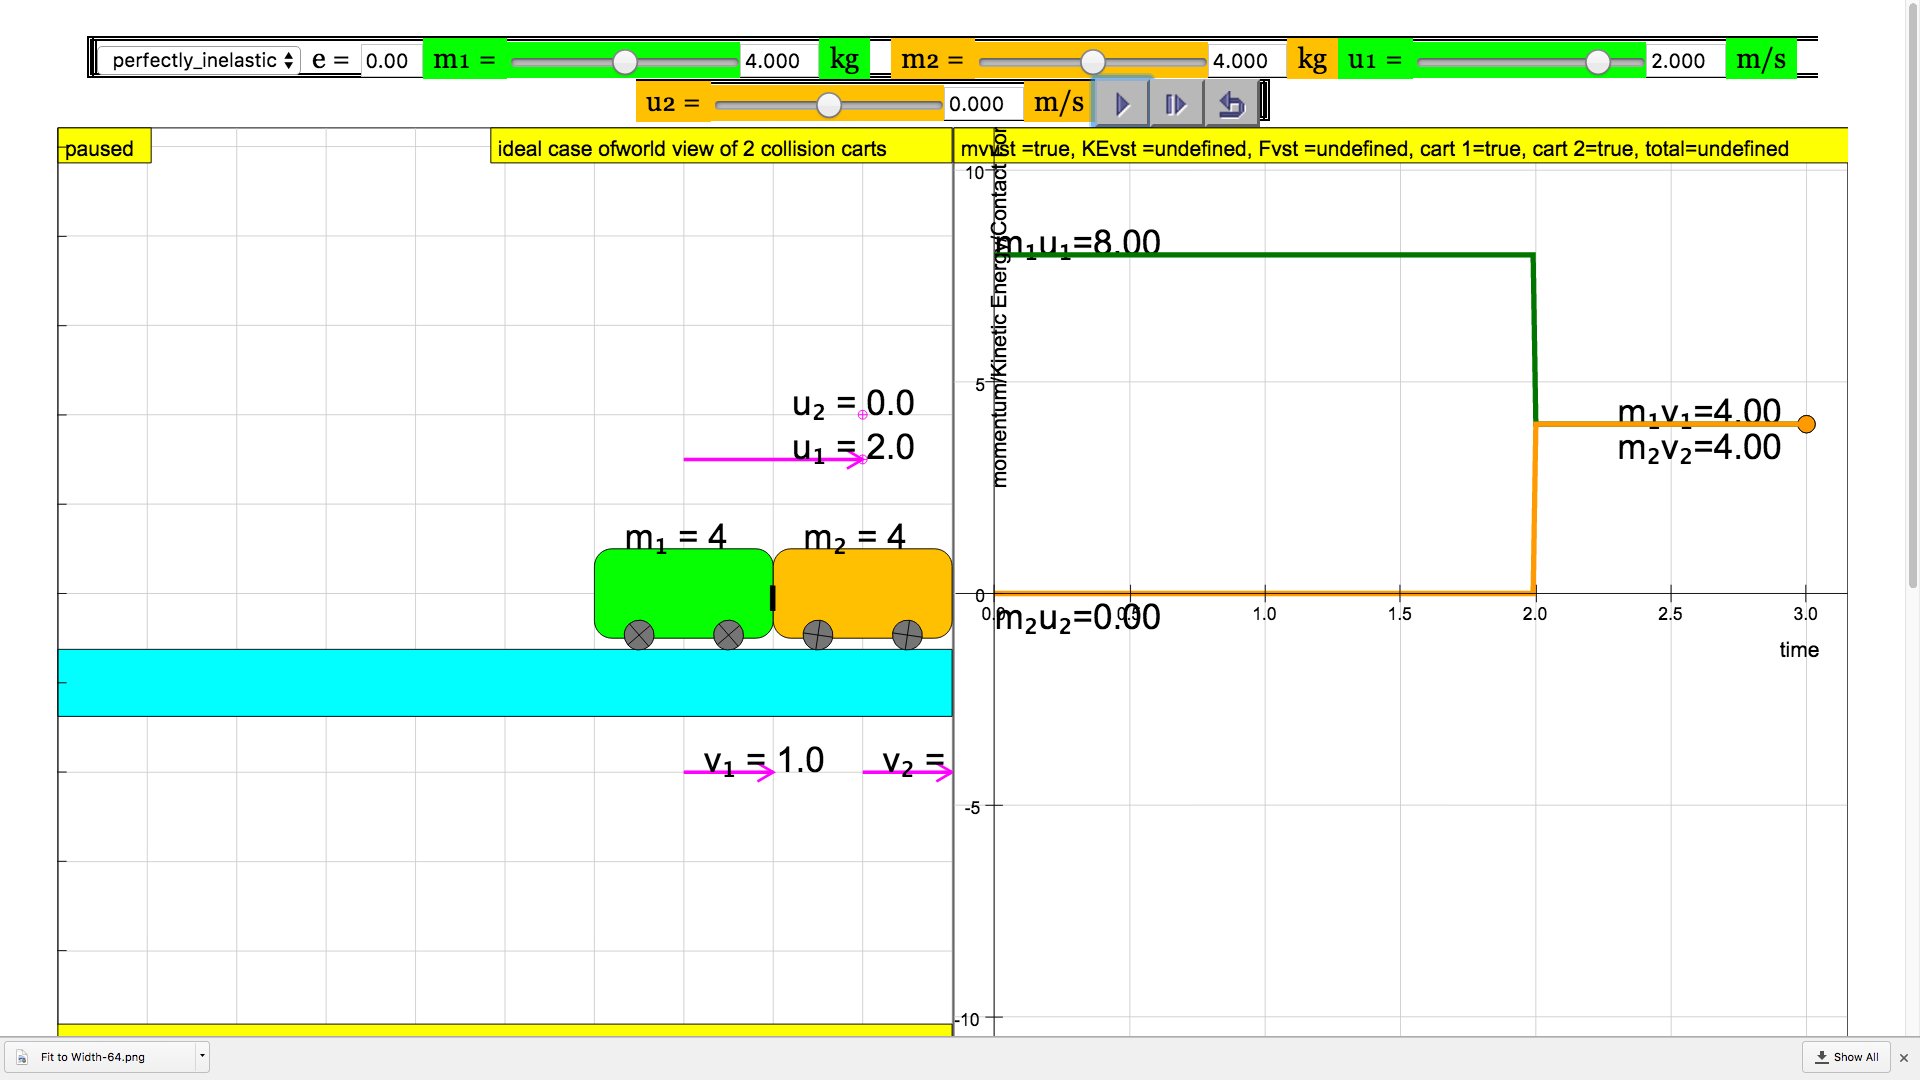Open the download item options arrow

(202, 1056)
